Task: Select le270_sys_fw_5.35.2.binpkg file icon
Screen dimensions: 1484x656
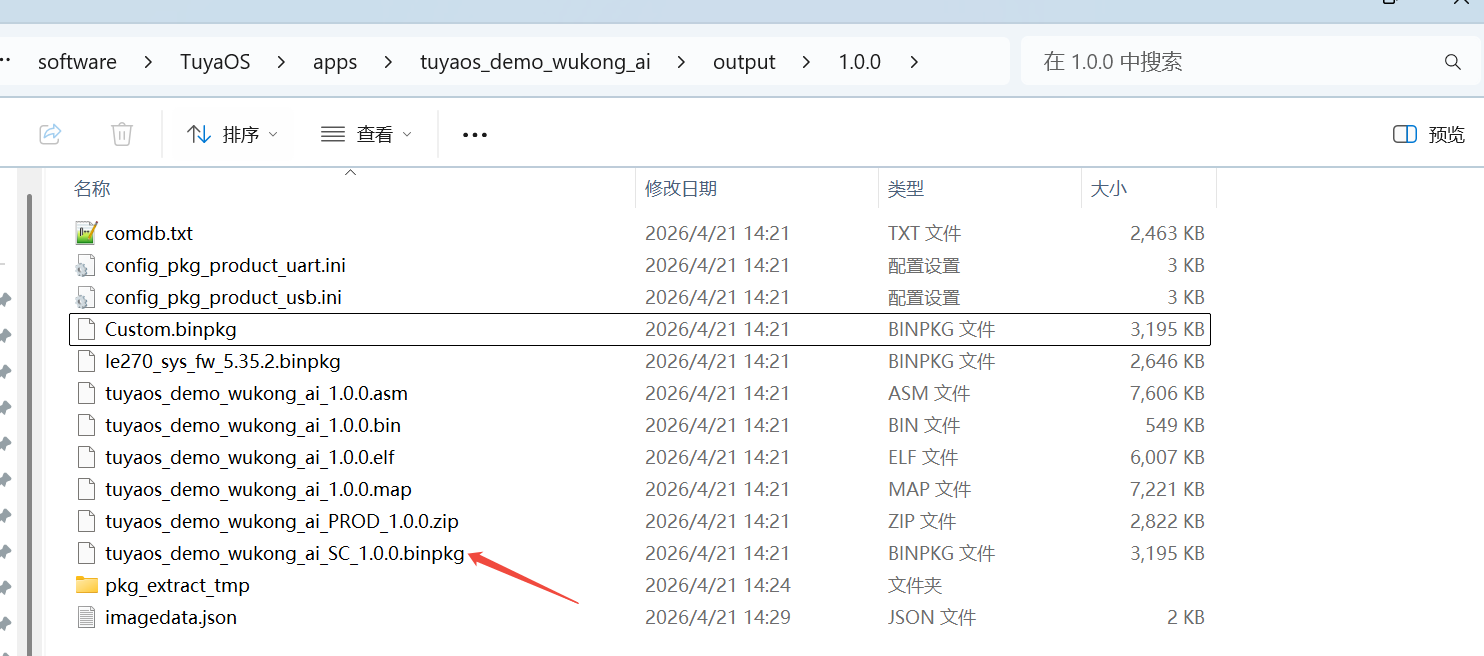Action: 87,361
